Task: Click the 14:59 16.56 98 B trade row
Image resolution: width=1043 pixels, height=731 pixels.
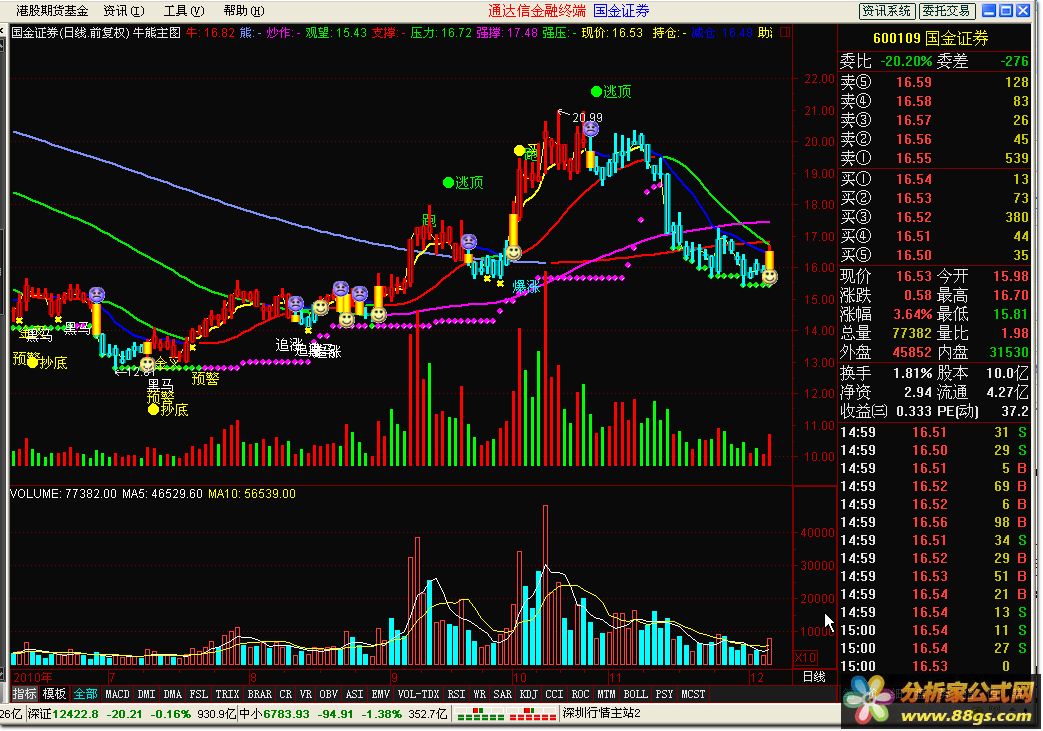Action: point(934,522)
